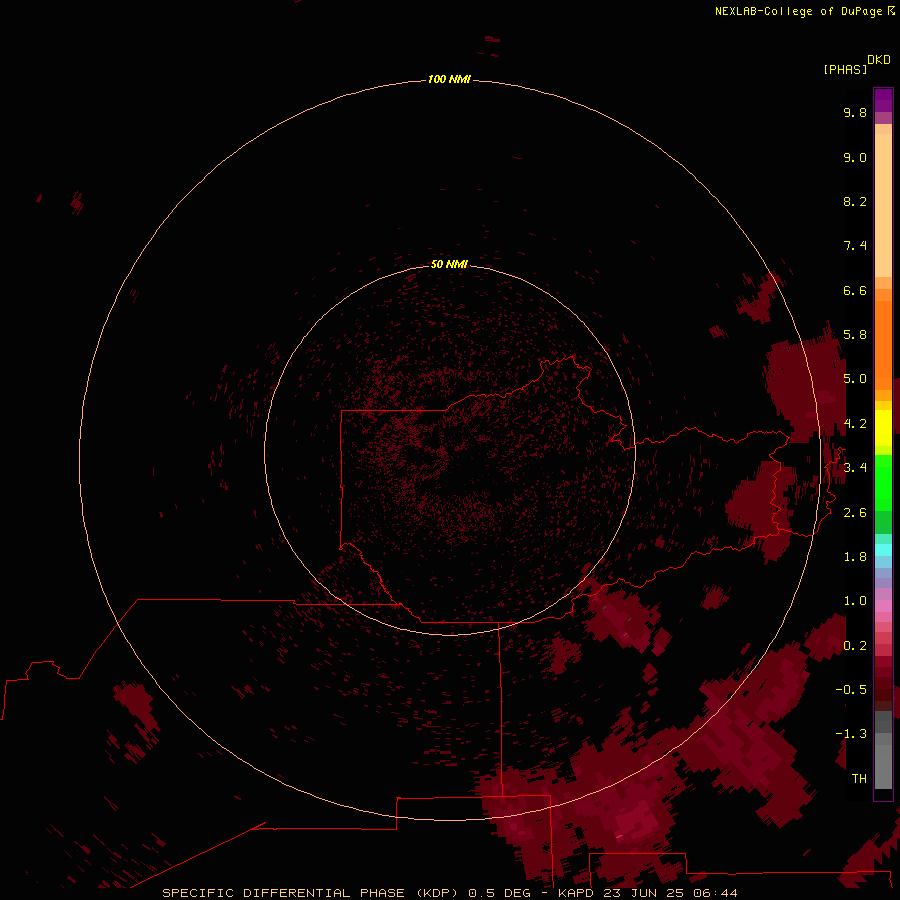Click the -1.3 value on the scale
The height and width of the screenshot is (900, 900).
(851, 734)
